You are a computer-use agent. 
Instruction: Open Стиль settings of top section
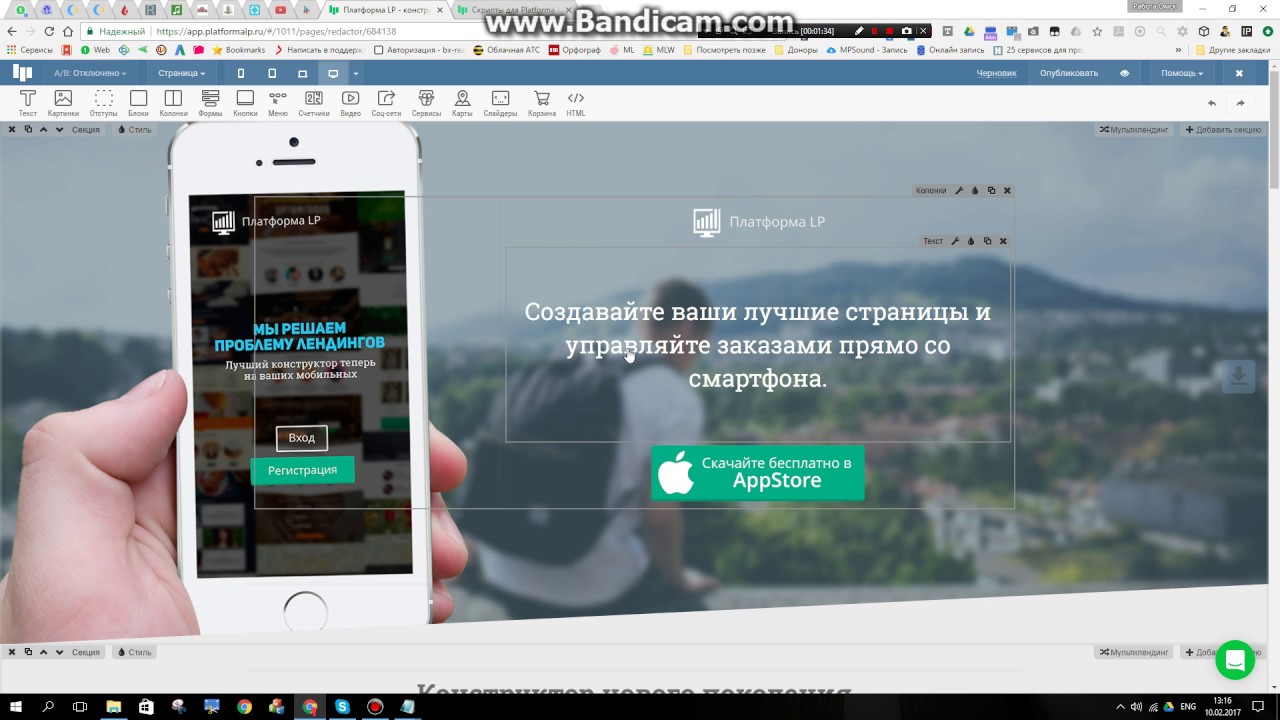[x=134, y=130]
